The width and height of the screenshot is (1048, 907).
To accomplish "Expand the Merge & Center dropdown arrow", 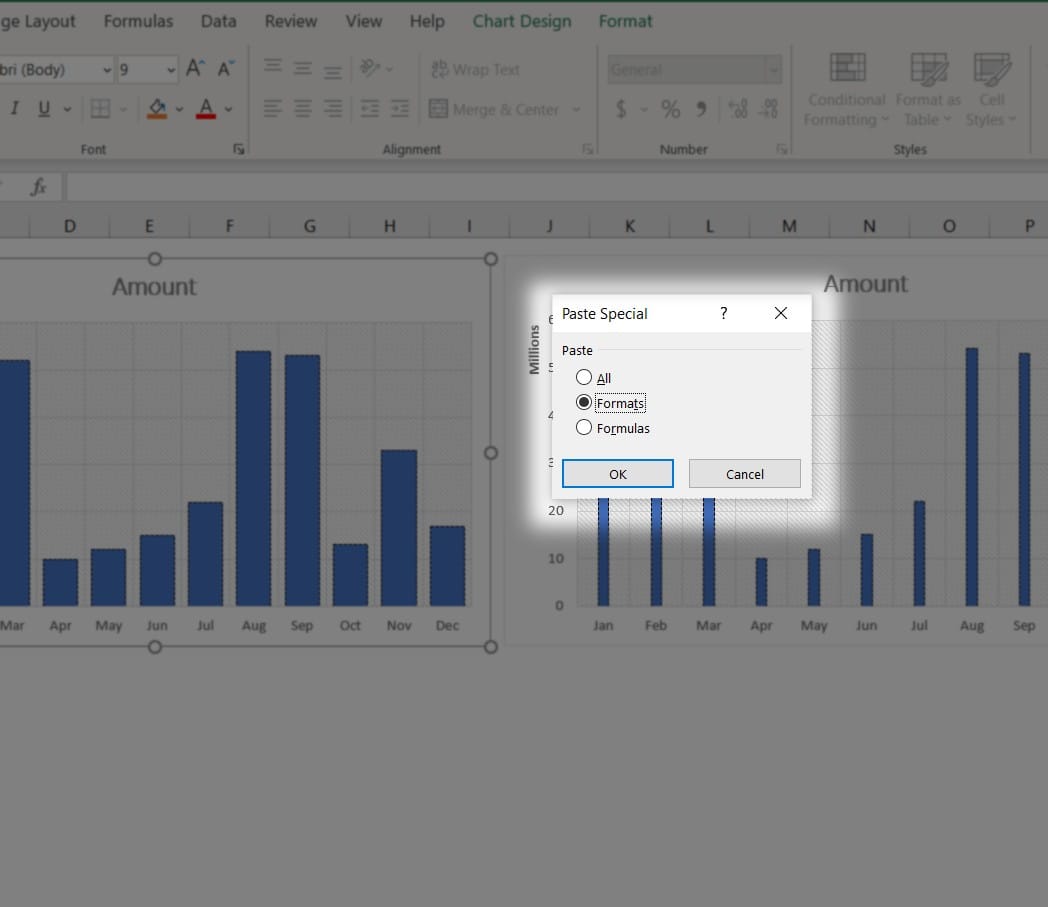I will pyautogui.click(x=576, y=110).
